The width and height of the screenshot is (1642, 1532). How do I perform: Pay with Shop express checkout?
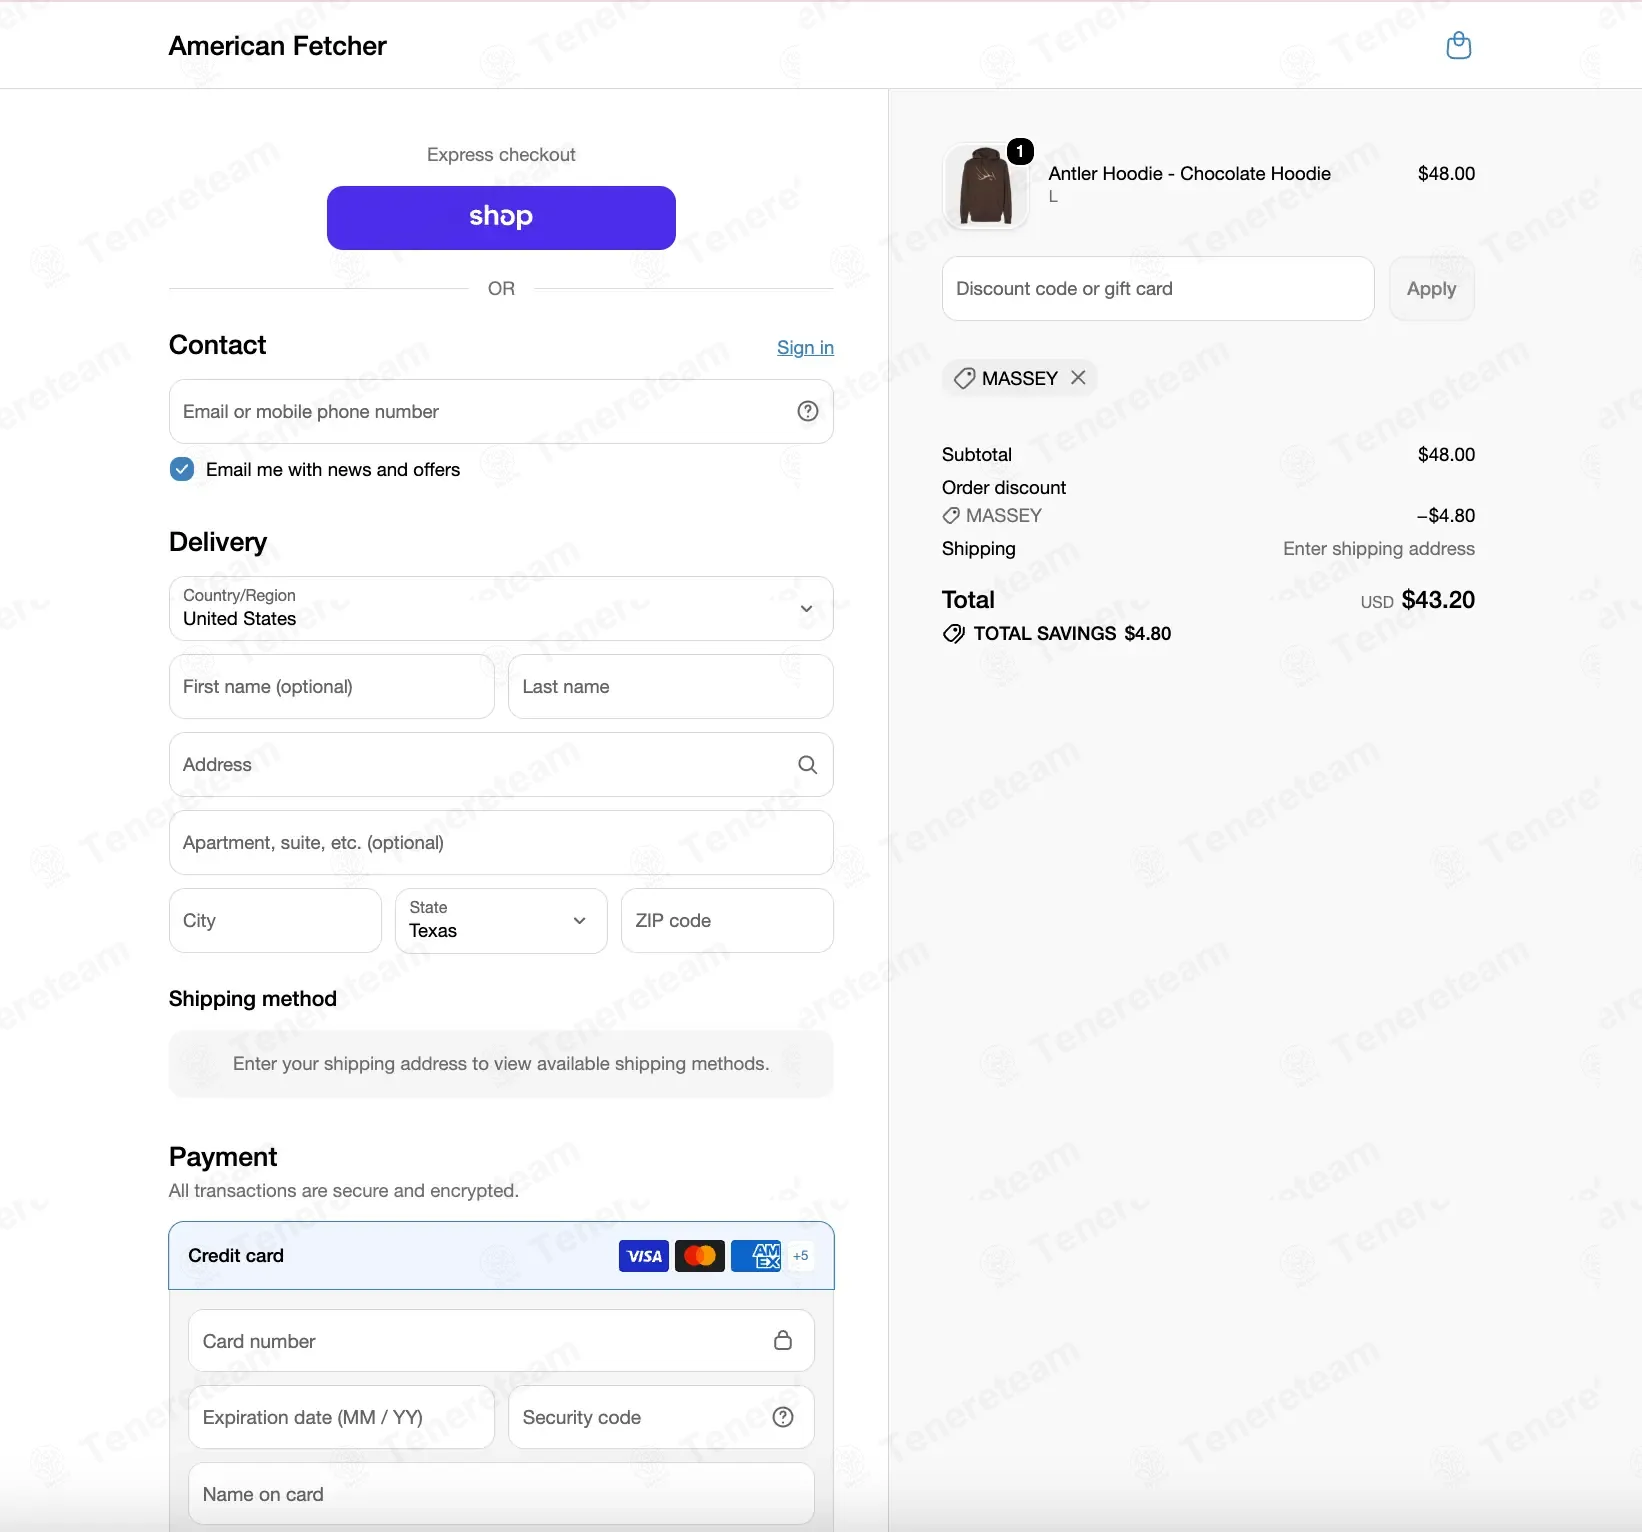coord(501,218)
